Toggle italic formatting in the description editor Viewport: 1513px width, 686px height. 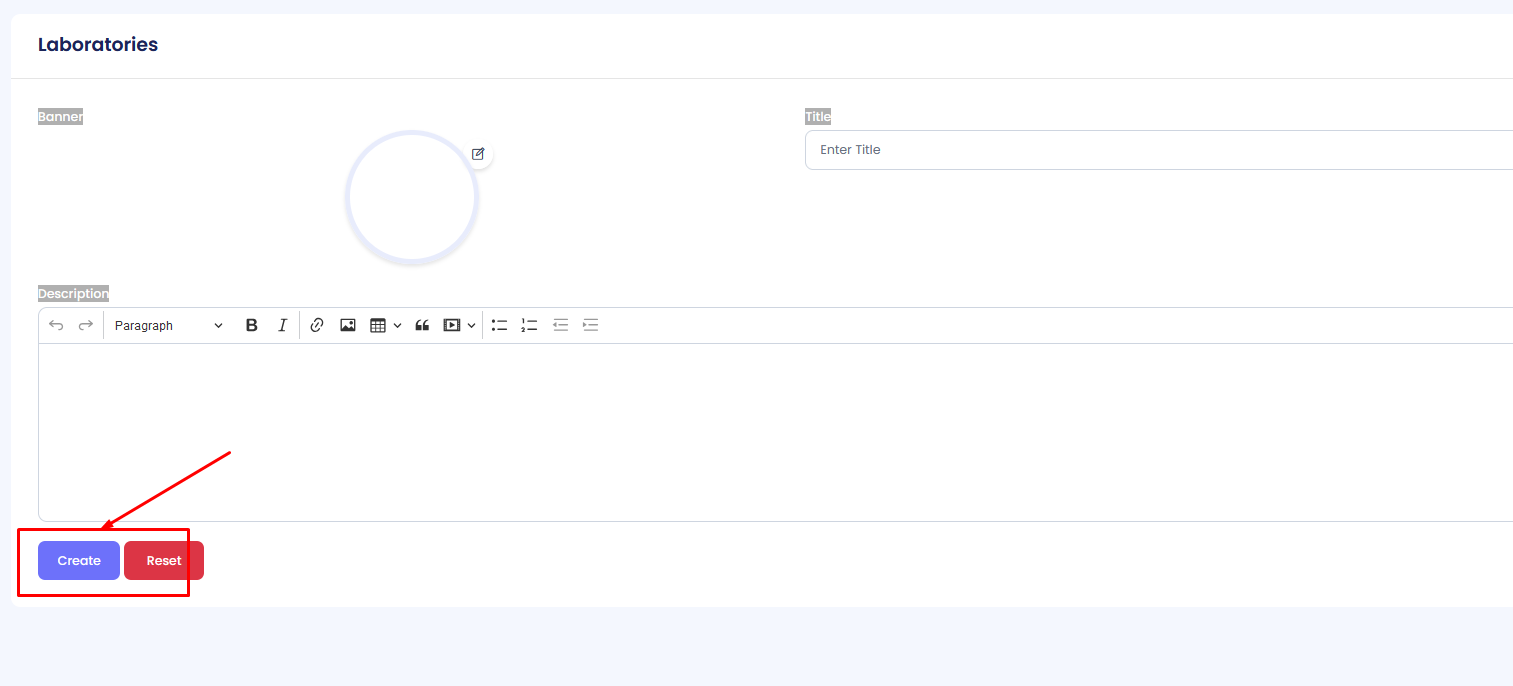pos(282,325)
